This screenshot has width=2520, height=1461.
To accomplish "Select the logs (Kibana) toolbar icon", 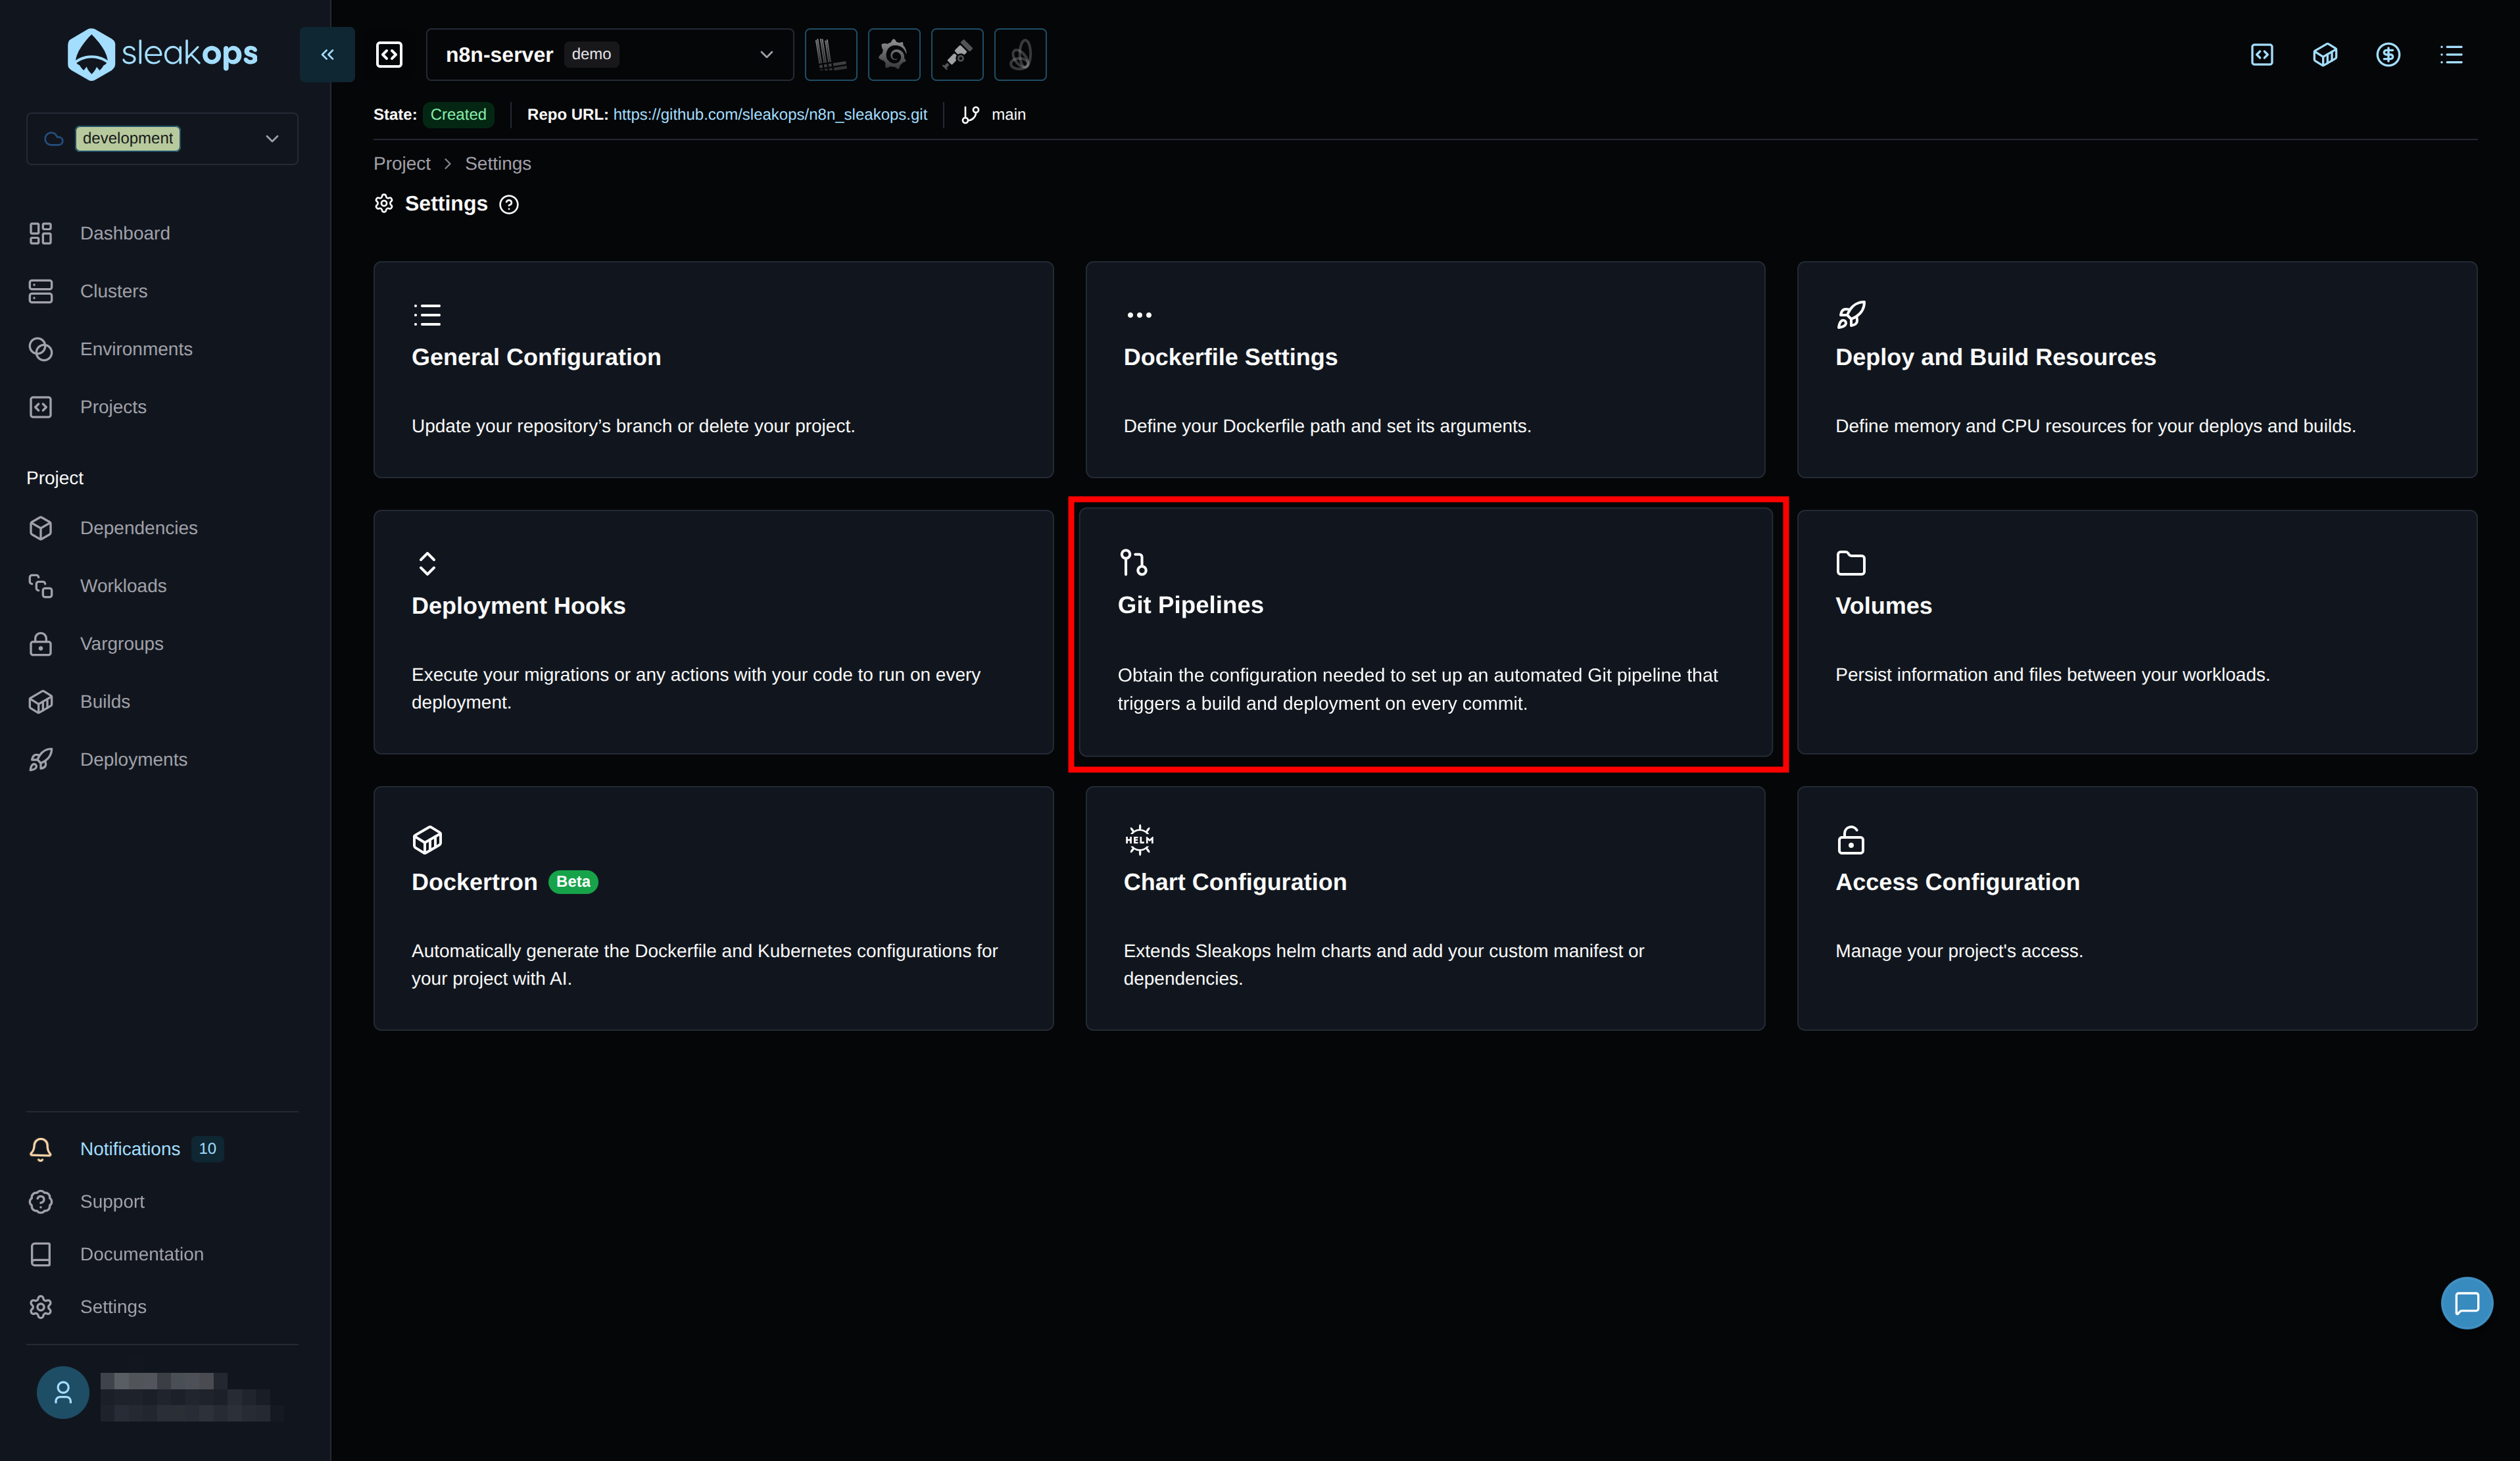I will pyautogui.click(x=831, y=54).
